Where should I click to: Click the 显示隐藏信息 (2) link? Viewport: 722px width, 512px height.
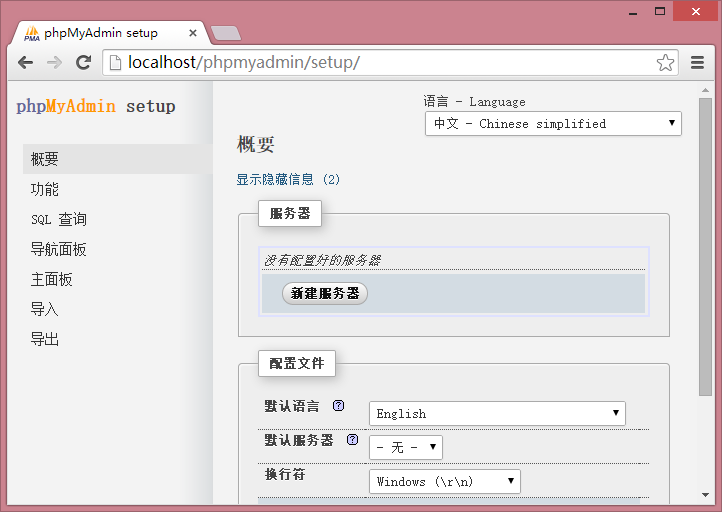coord(288,179)
